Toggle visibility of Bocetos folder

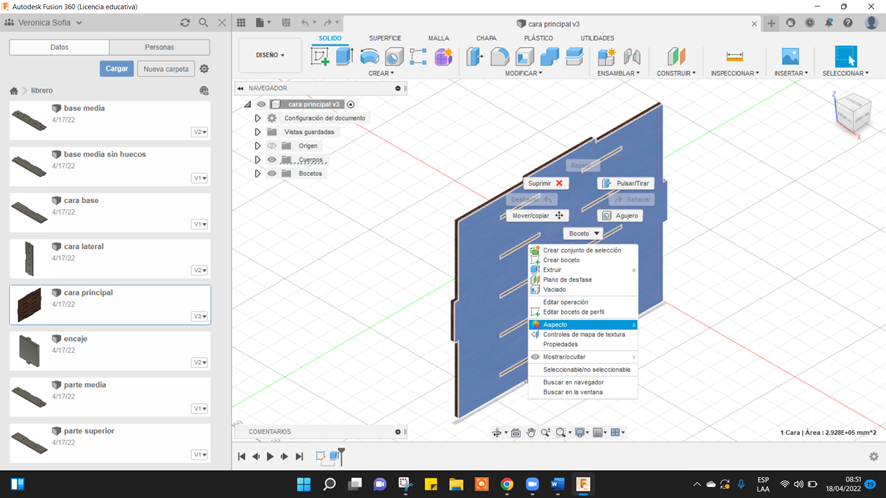272,174
